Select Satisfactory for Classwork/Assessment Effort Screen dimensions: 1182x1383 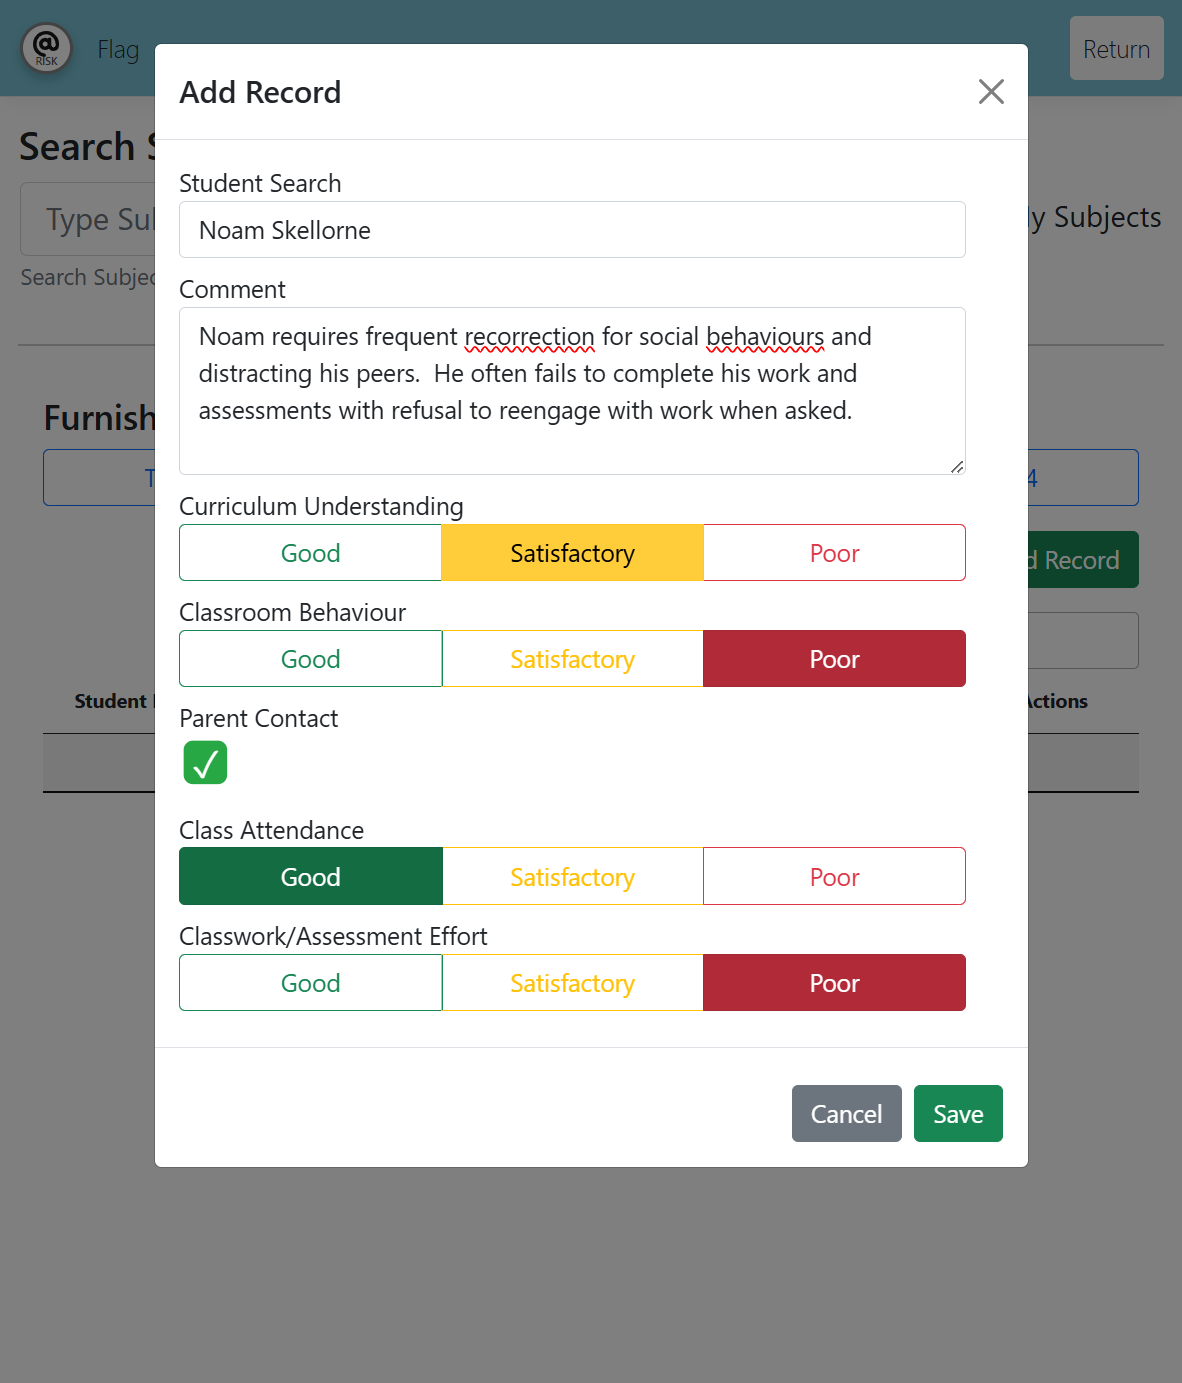572,982
